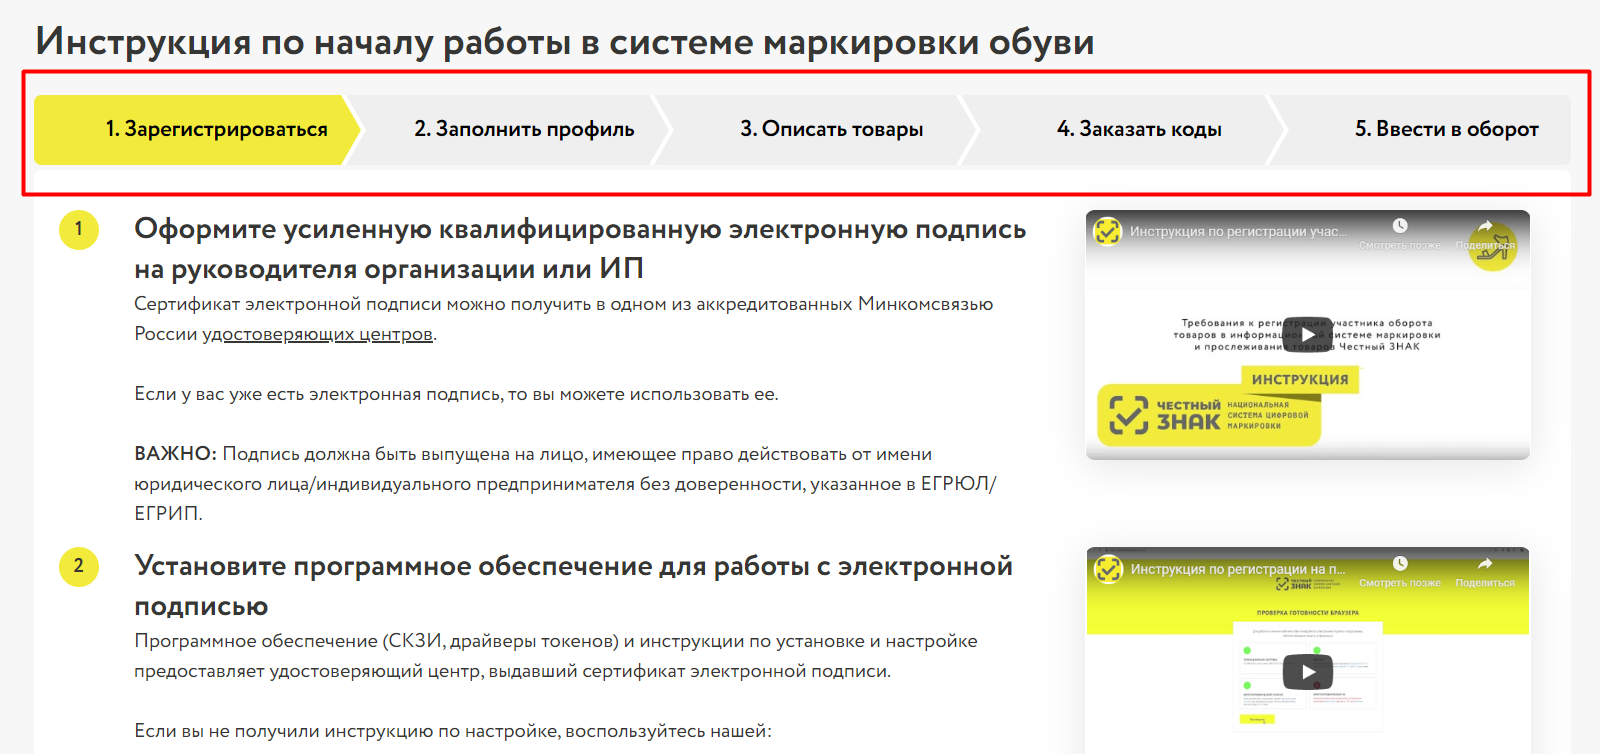
Task: Click the 'Честный ЗНАК' logo in first video thumbnail
Action: [x=1209, y=415]
